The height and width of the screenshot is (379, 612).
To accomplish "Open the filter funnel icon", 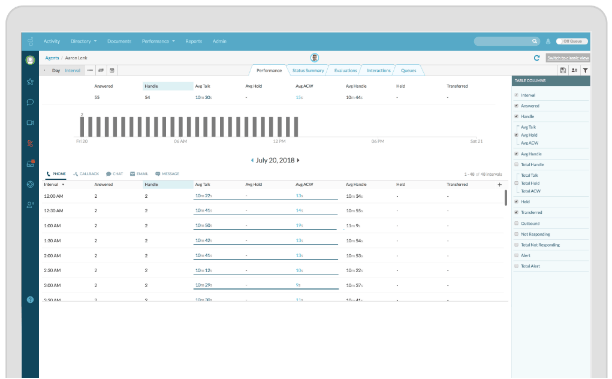I will coord(585,70).
